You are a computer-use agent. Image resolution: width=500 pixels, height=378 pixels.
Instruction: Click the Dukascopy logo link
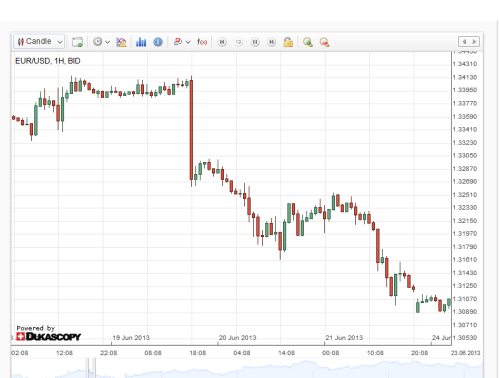click(x=49, y=336)
